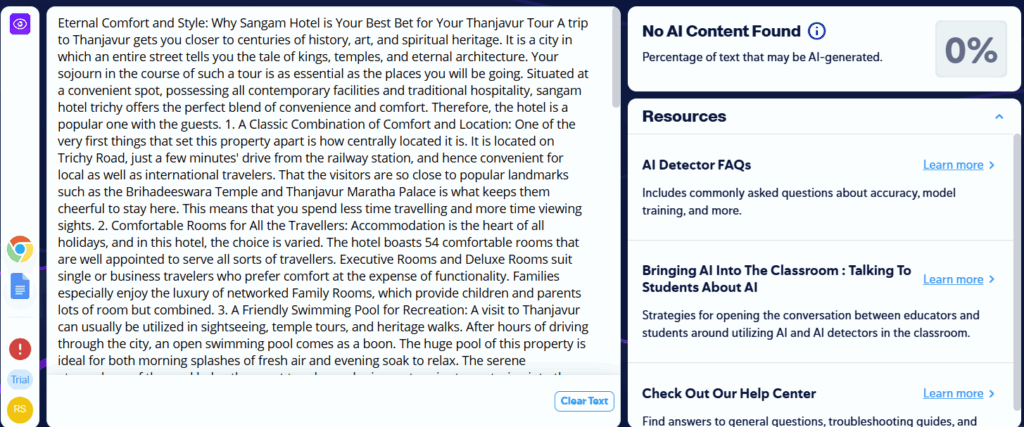This screenshot has width=1024, height=427.
Task: Click the arrow beside Check Out Our Help Center
Action: (x=992, y=394)
